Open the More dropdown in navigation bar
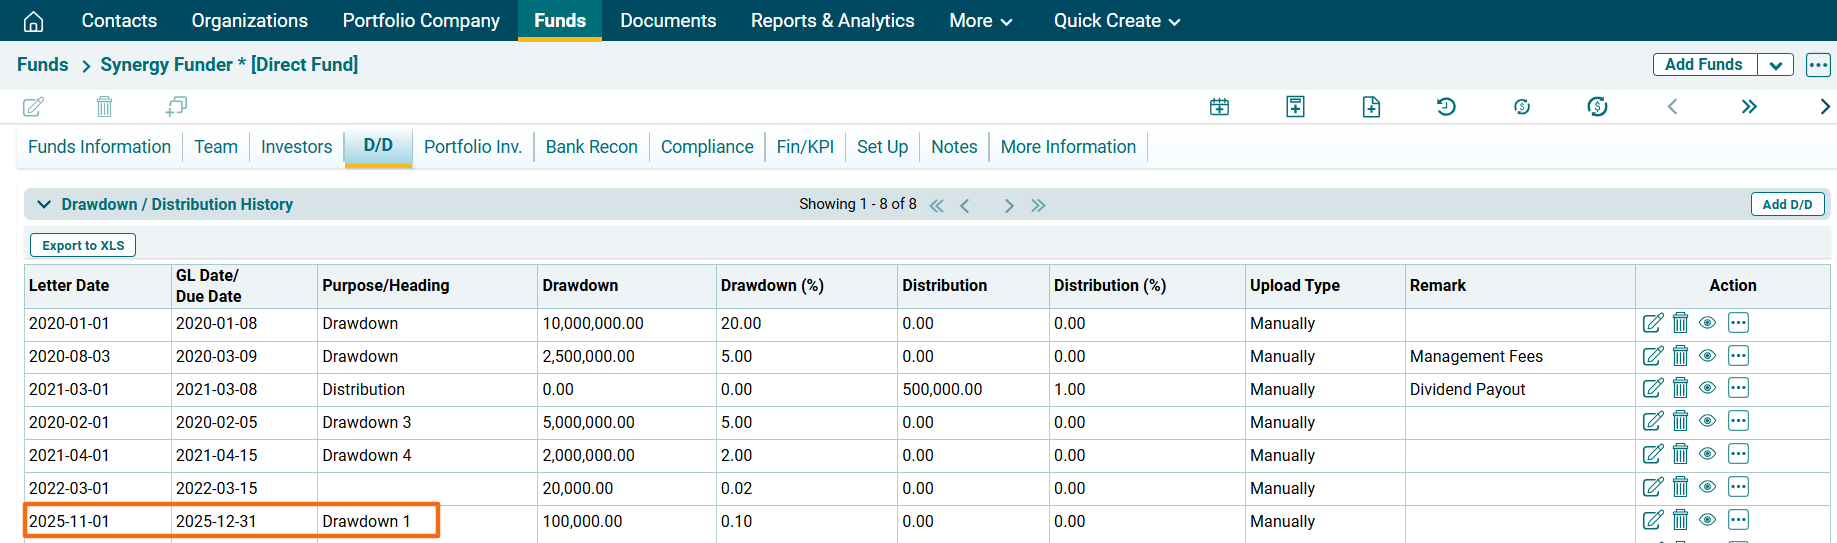The image size is (1837, 543). tap(980, 21)
